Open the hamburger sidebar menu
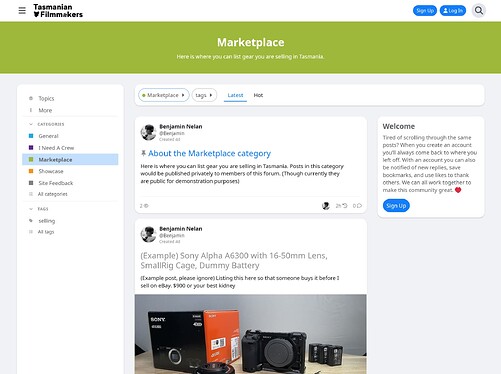This screenshot has height=374, width=501. (22, 11)
